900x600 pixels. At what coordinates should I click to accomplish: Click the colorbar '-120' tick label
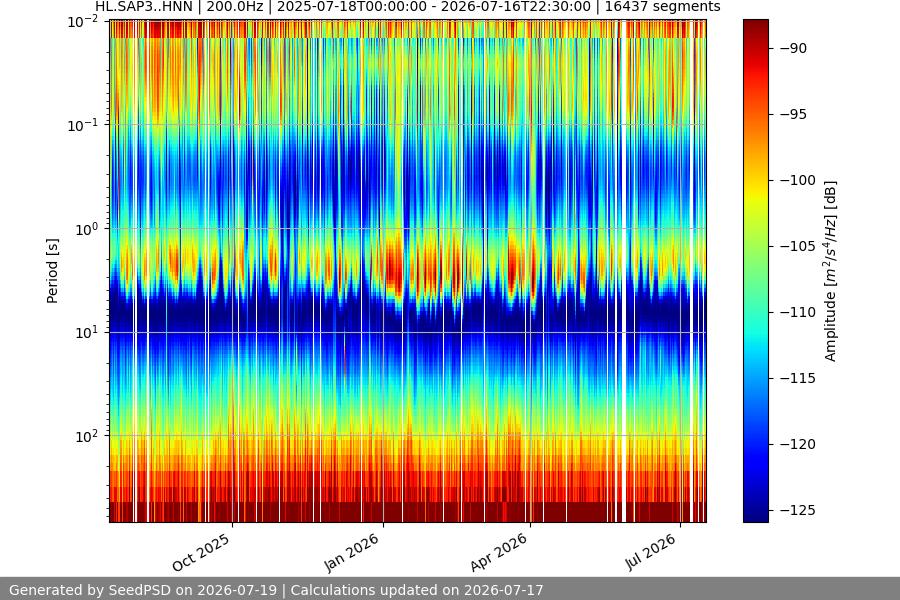tap(798, 444)
